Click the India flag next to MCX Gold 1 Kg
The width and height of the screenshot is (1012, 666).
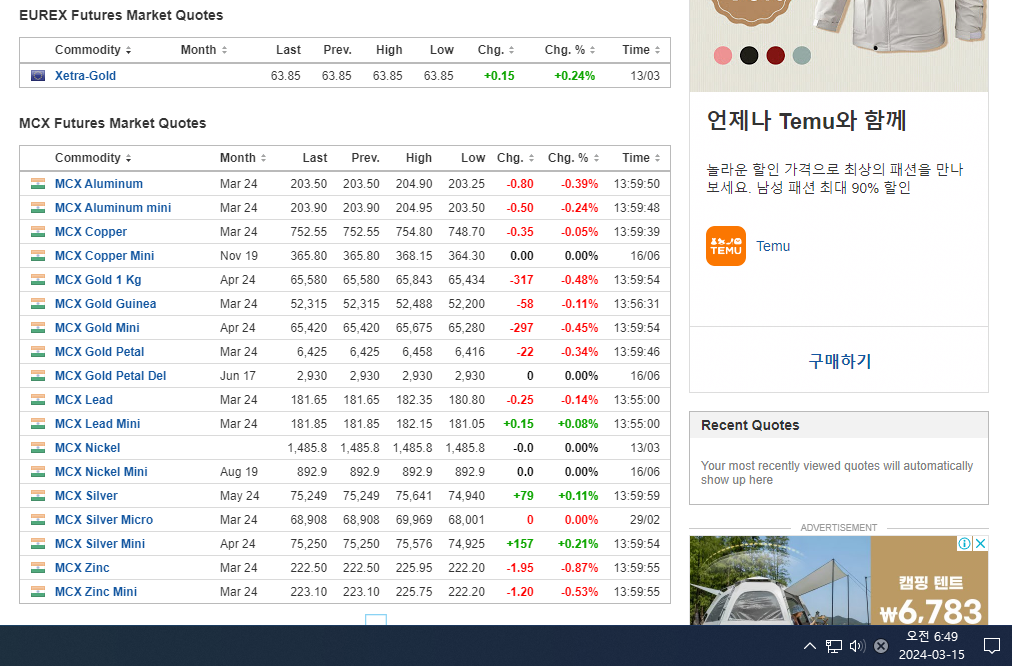pos(38,280)
